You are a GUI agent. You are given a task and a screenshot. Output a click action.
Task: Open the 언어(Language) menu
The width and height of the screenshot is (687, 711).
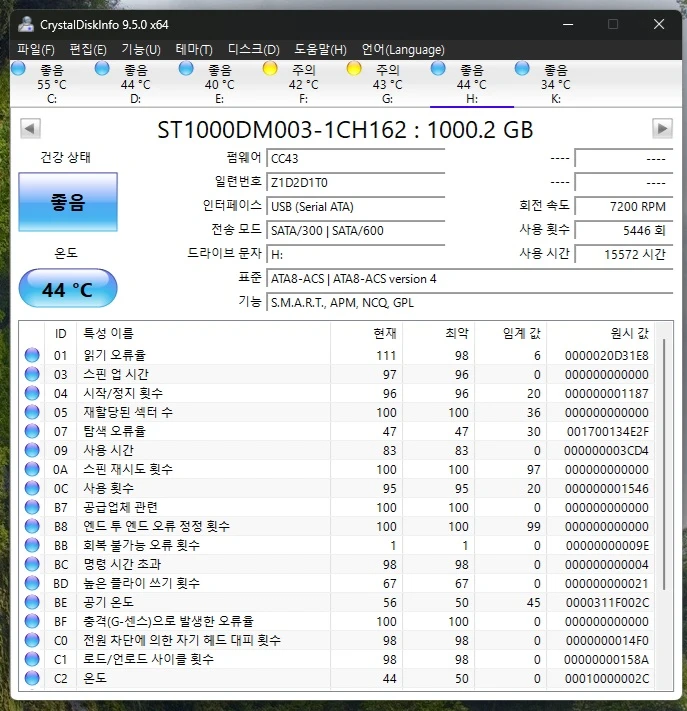403,49
